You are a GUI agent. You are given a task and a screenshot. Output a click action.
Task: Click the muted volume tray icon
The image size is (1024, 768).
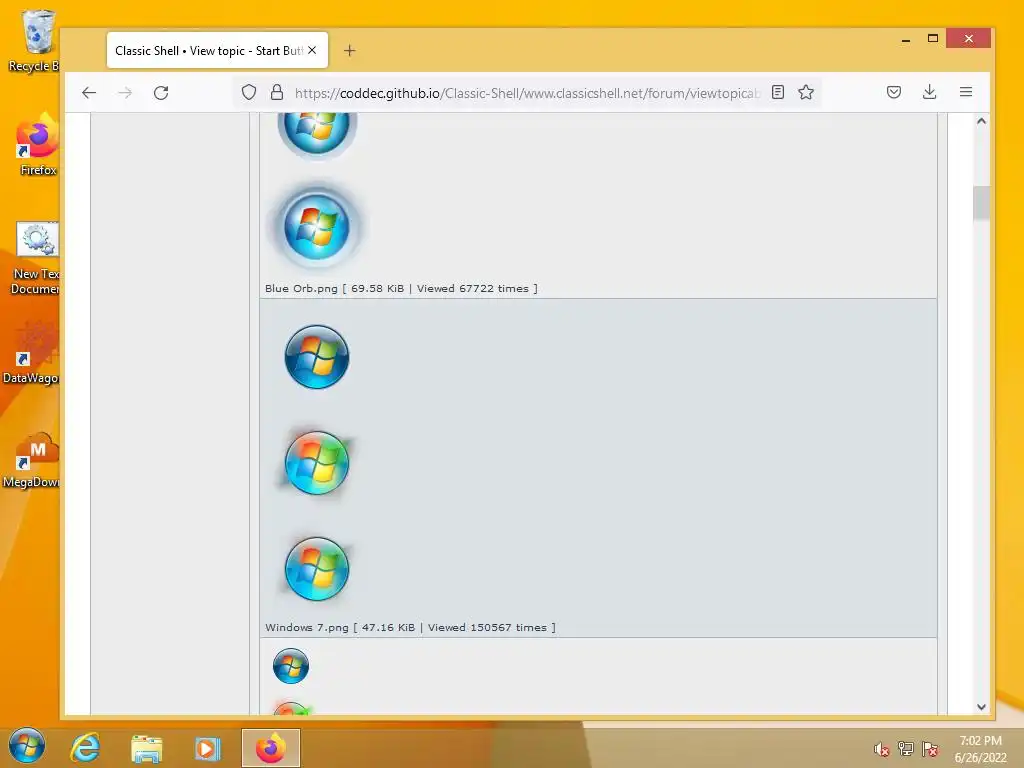coord(881,749)
